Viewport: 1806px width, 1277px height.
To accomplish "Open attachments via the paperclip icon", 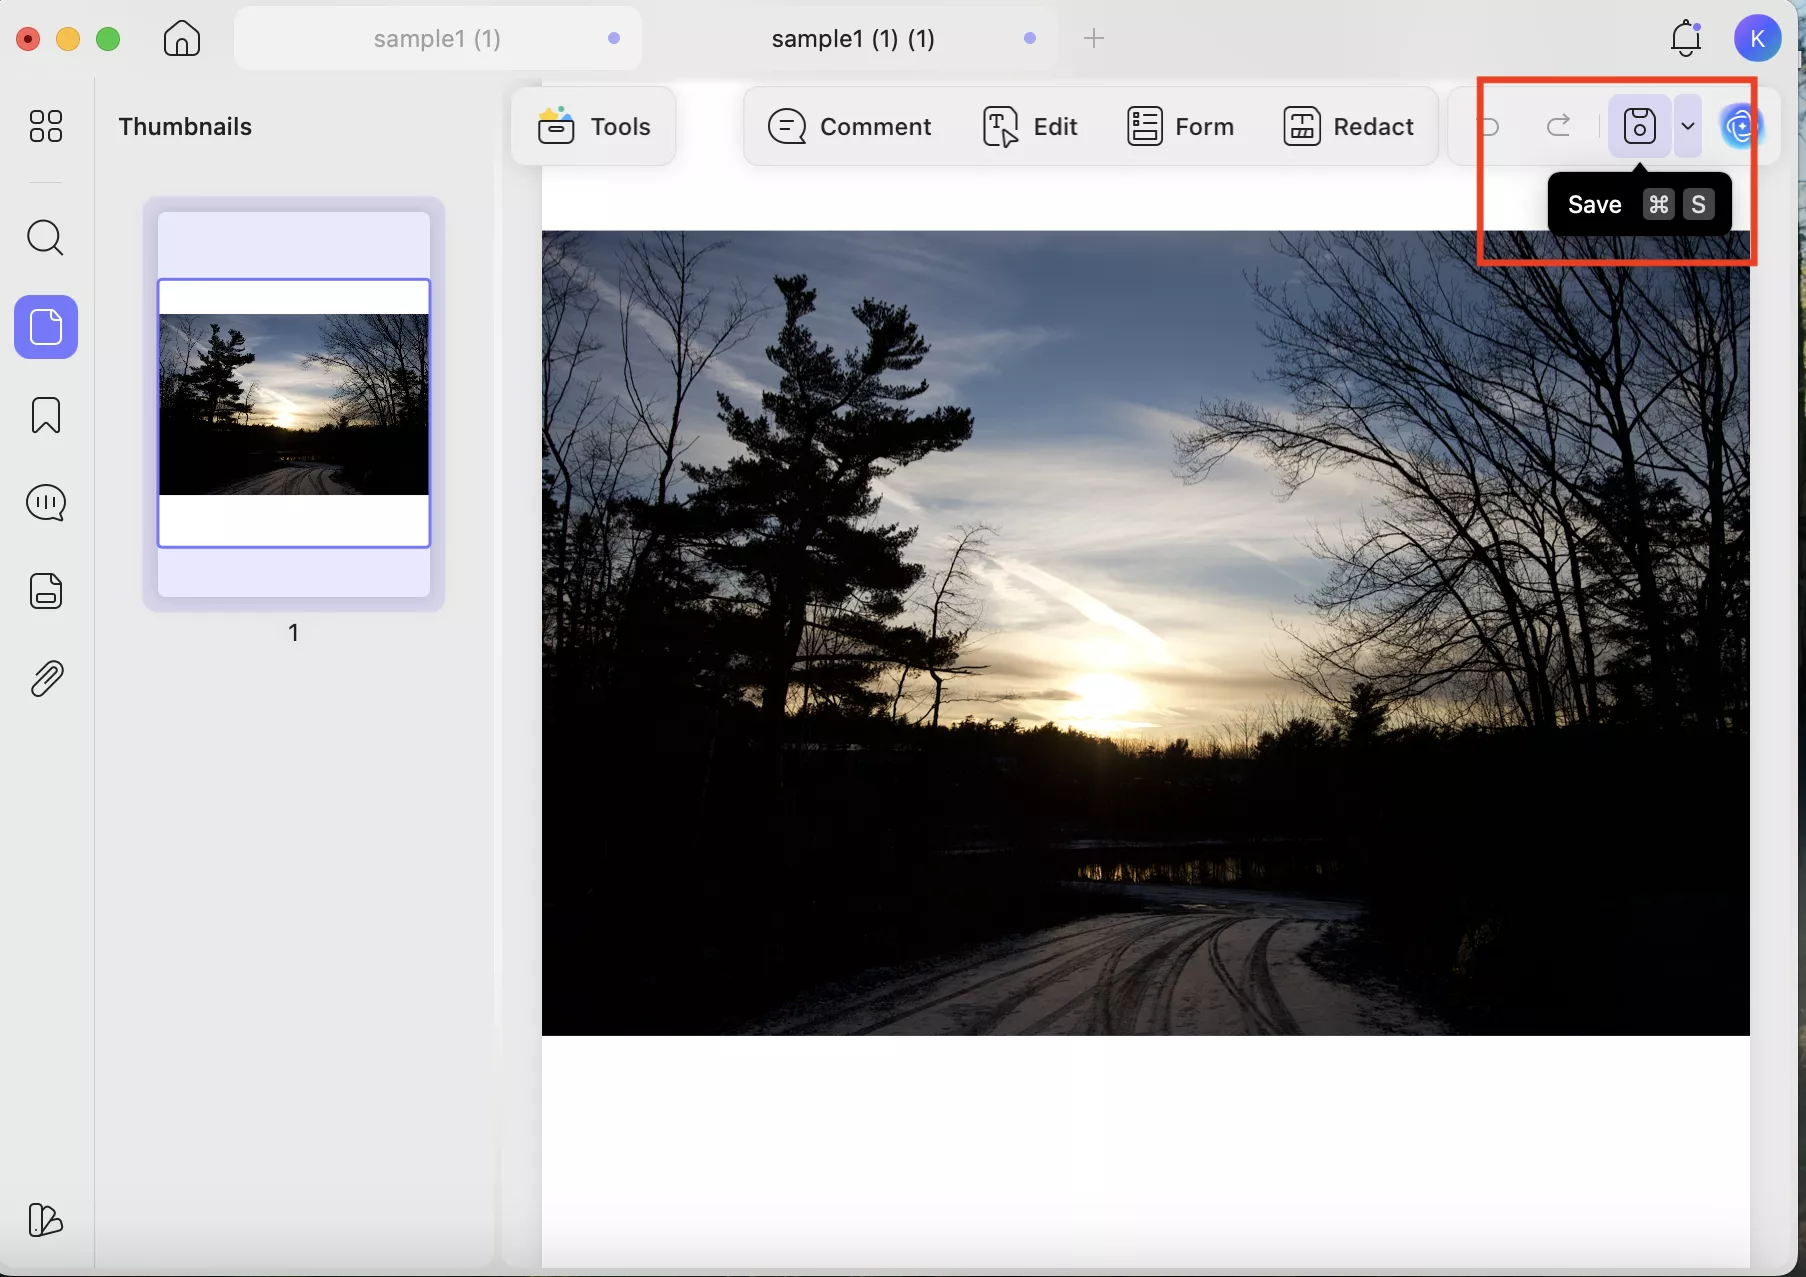I will tap(45, 679).
